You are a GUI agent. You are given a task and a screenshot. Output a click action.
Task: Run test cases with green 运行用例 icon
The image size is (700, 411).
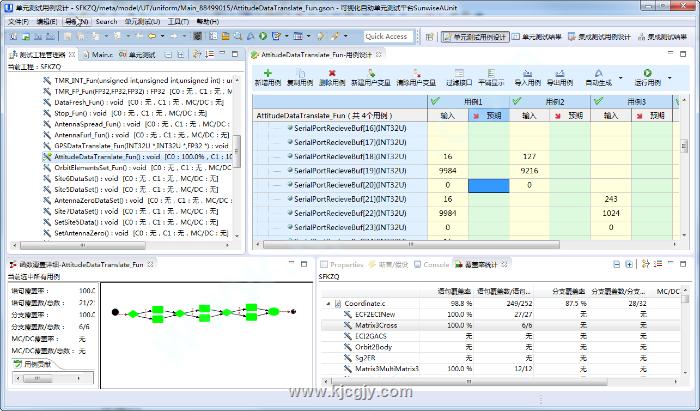pos(648,73)
